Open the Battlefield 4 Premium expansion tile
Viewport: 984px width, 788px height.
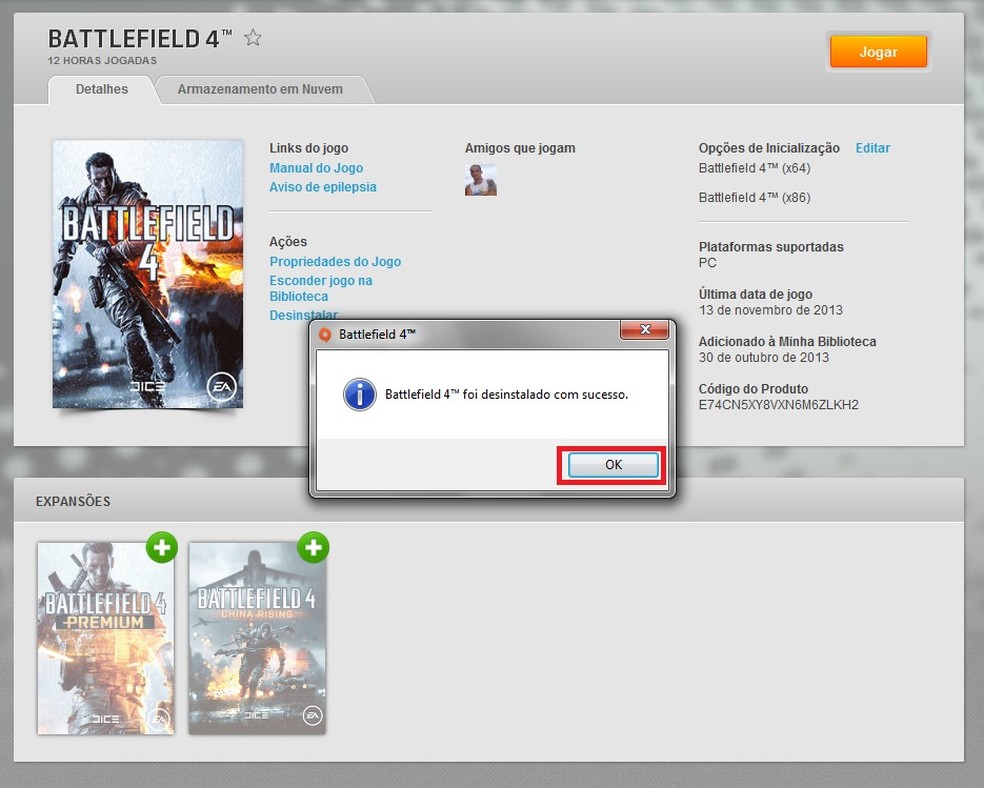(x=105, y=638)
